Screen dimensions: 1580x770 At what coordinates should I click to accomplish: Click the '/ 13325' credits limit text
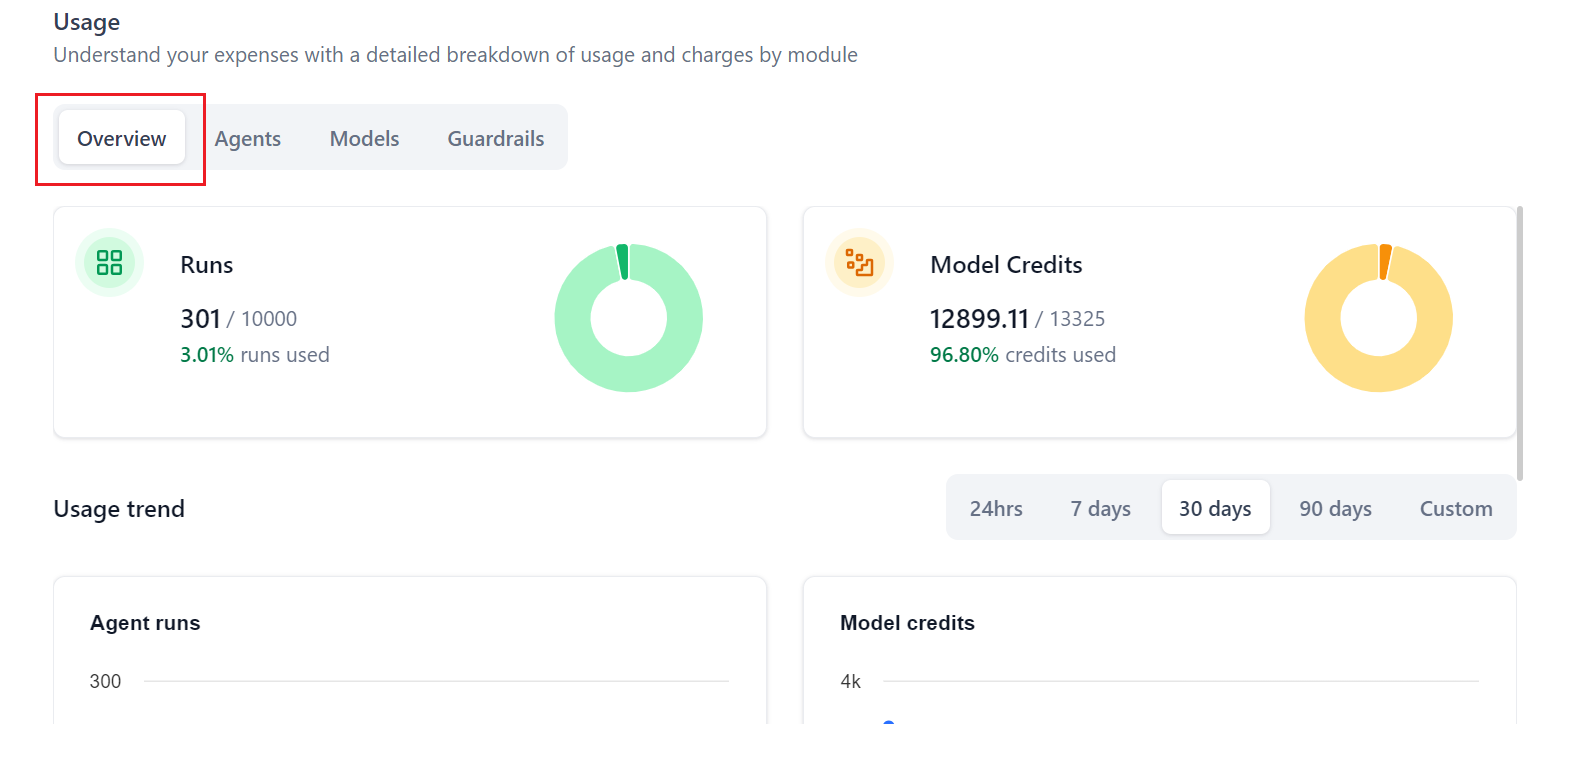coord(1070,319)
